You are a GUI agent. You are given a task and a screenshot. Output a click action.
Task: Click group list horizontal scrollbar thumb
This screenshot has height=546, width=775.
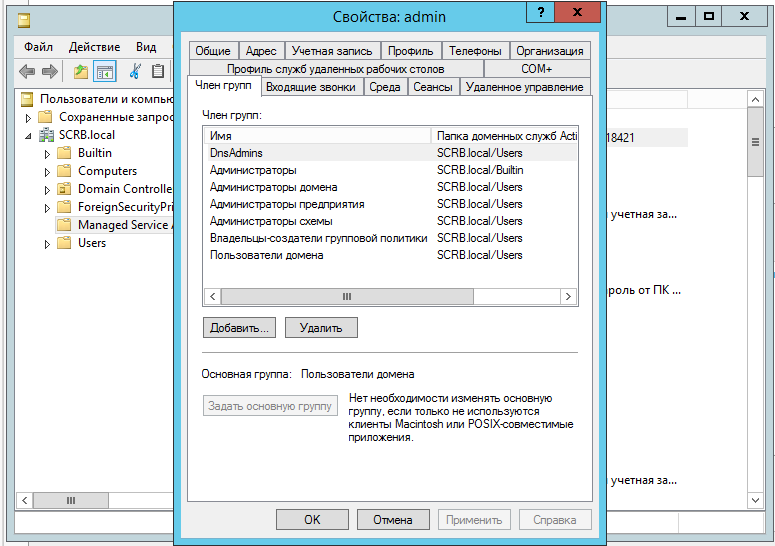click(347, 296)
